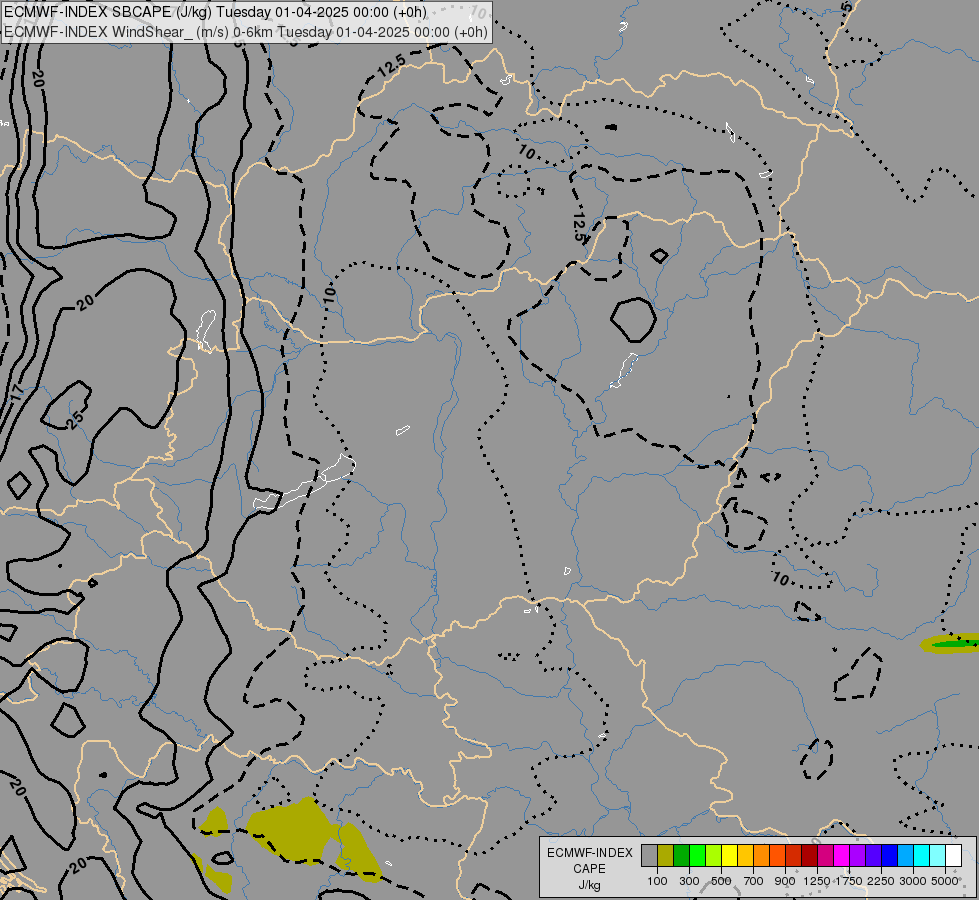Select the pure blue legend swatch

pos(890,855)
